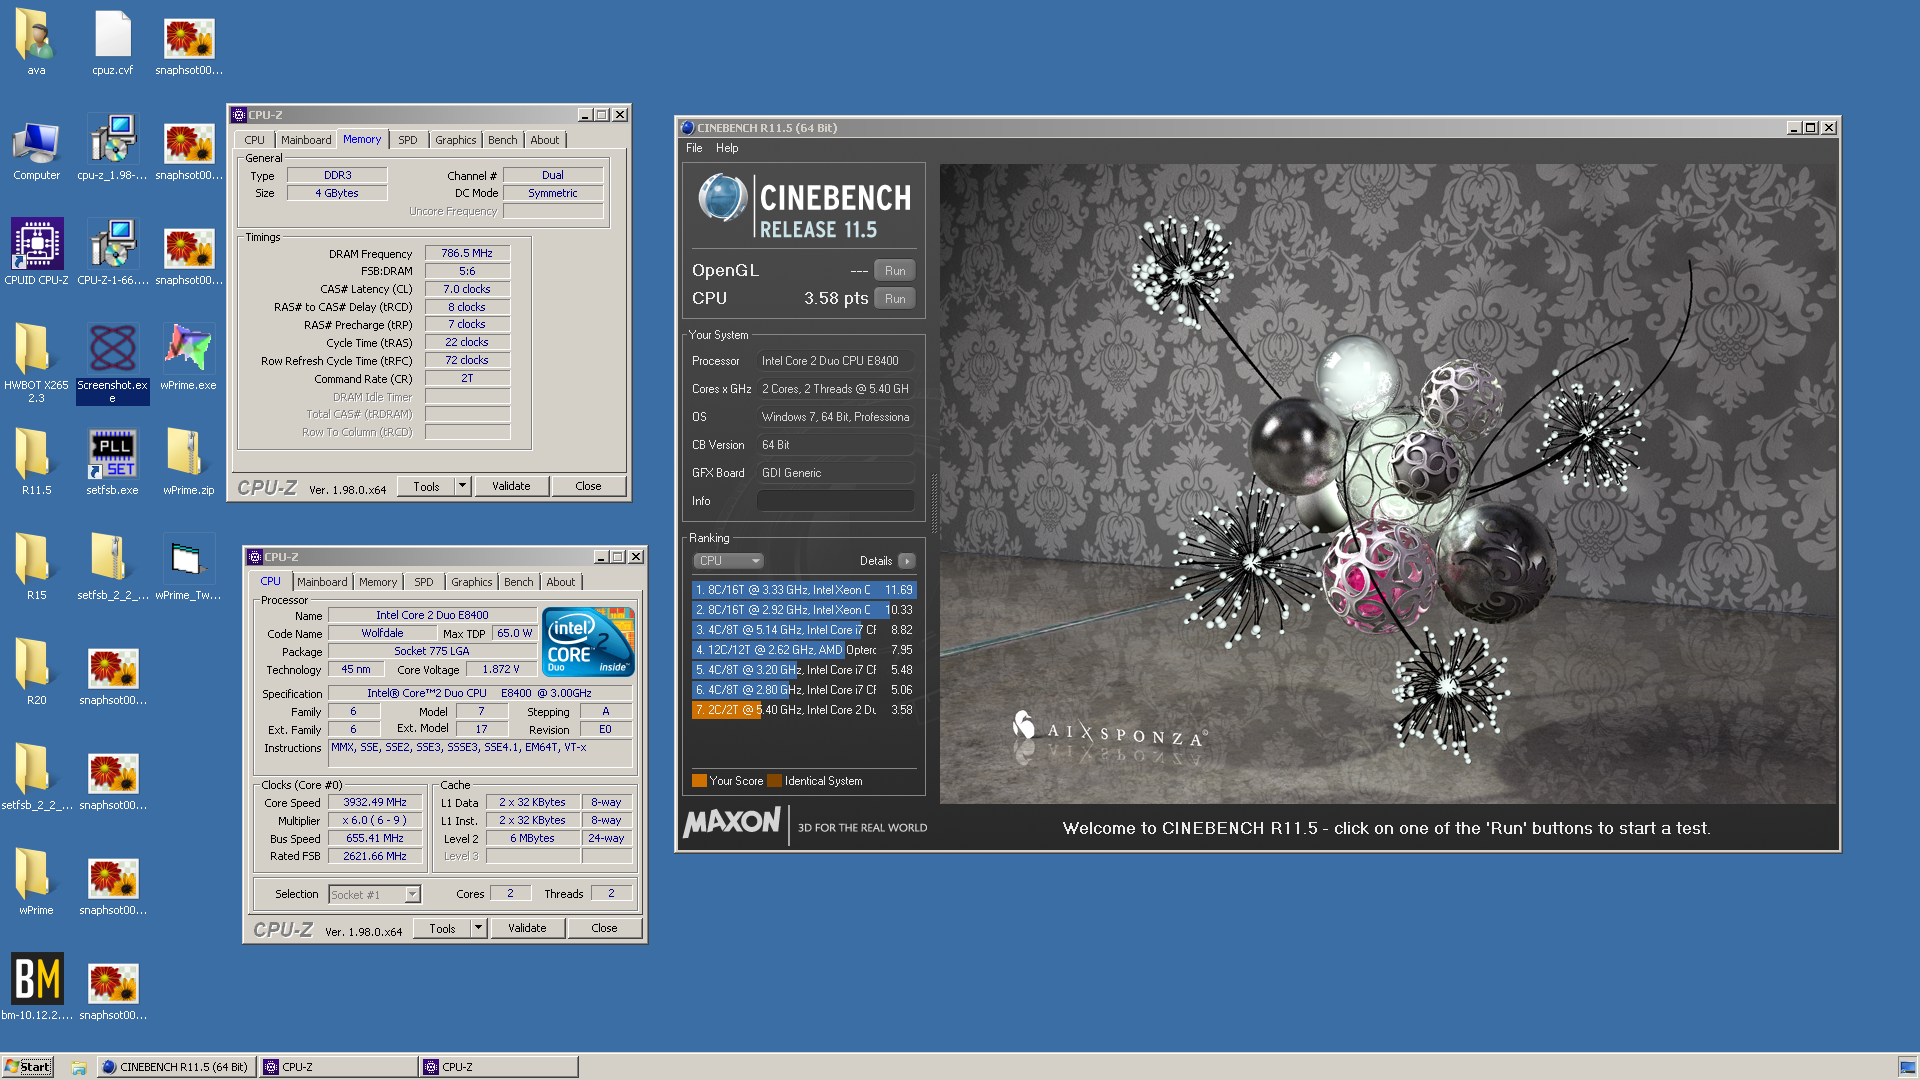Open Bench tab in lower CPU-Z

pos(518,582)
